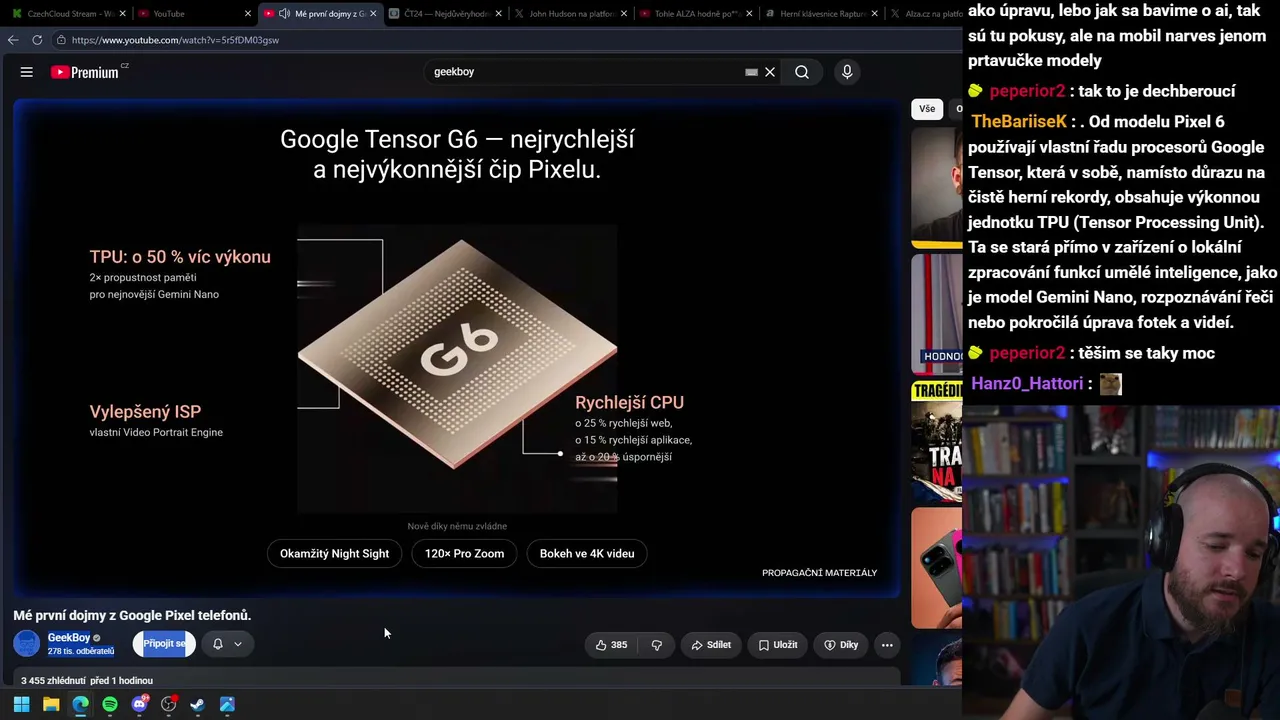Open GeekBoy channel avatar
This screenshot has height=720, width=1280.
pyautogui.click(x=27, y=644)
